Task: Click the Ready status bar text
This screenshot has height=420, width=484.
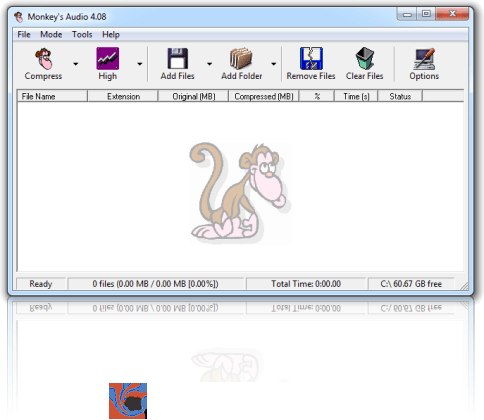Action: (41, 284)
